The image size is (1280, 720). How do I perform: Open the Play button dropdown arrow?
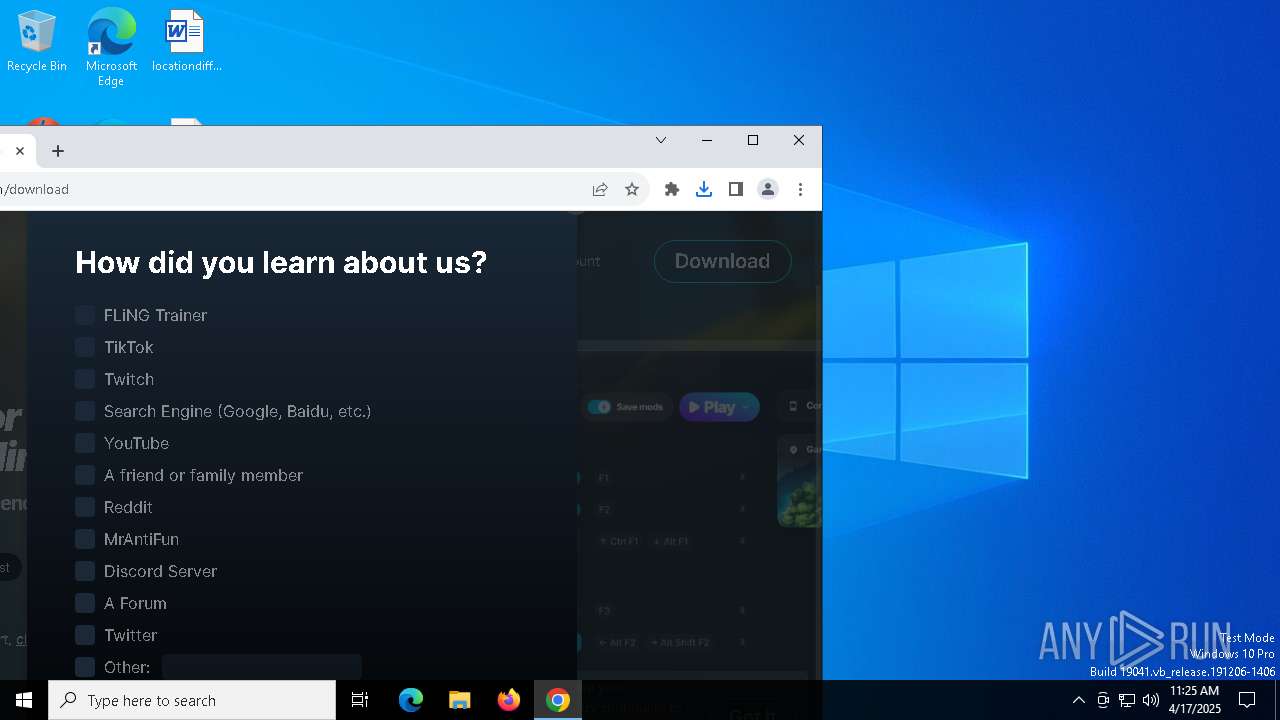746,407
